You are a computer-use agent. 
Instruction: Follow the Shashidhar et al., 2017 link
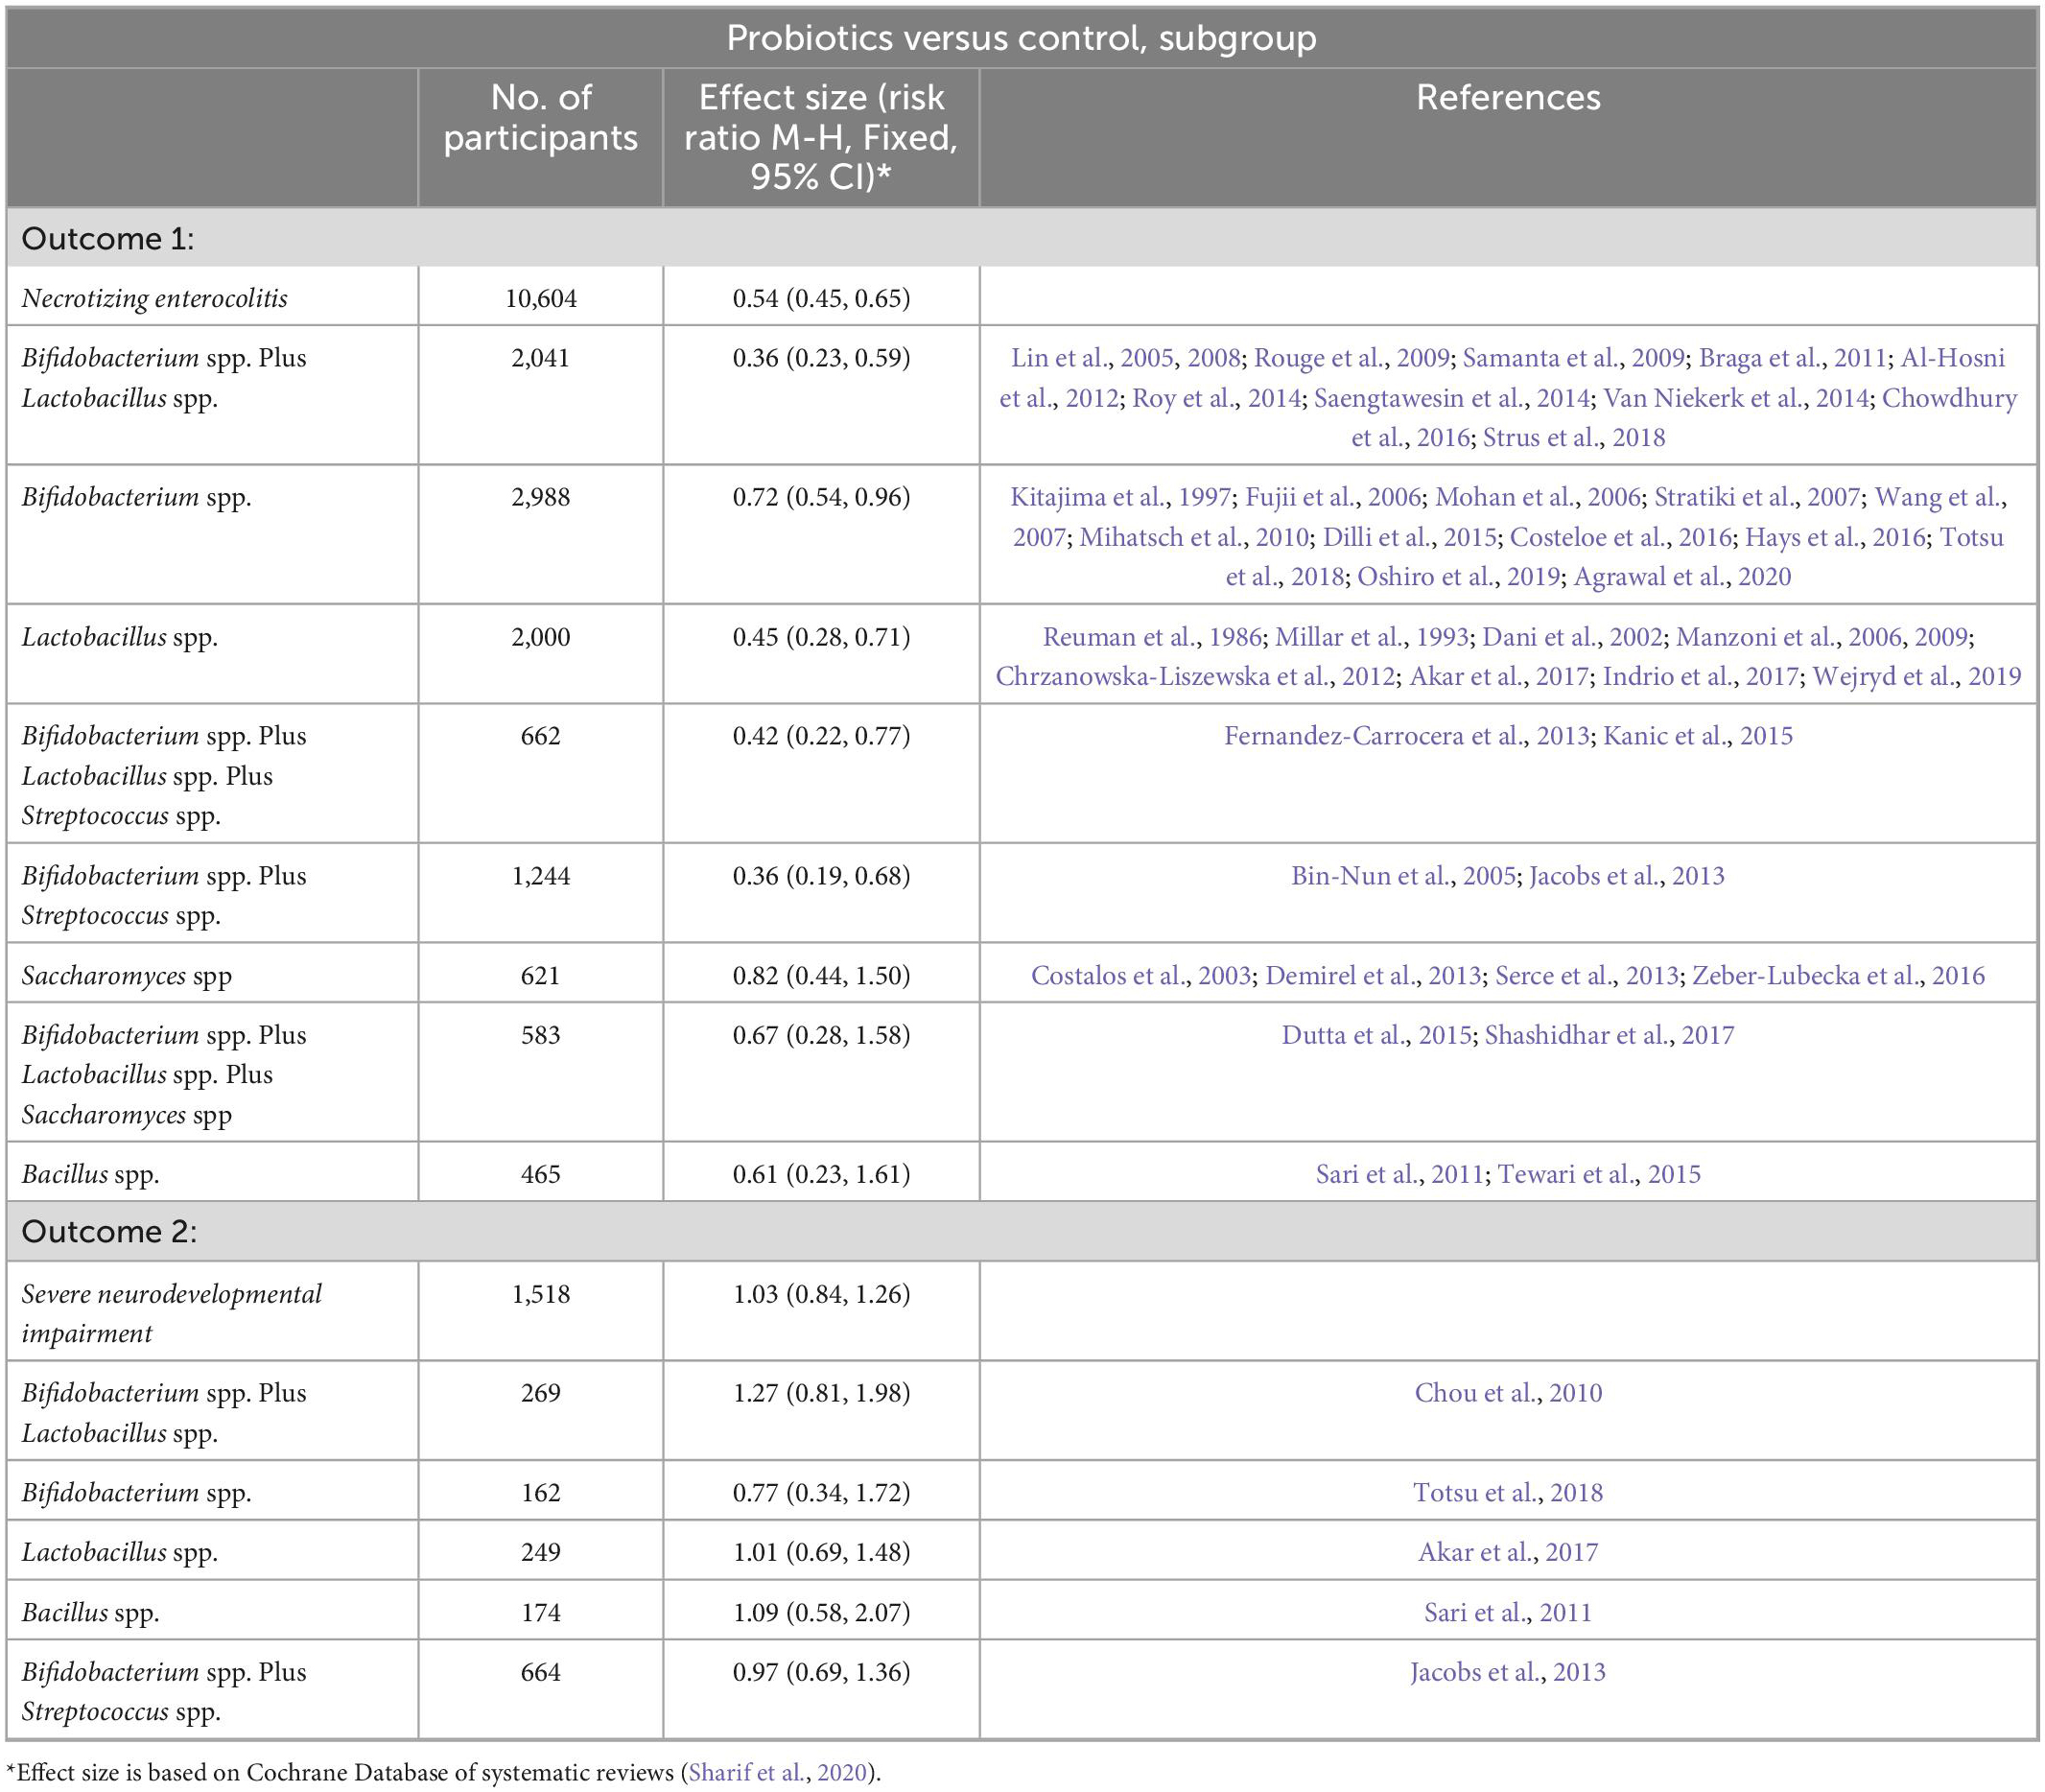(1609, 1035)
